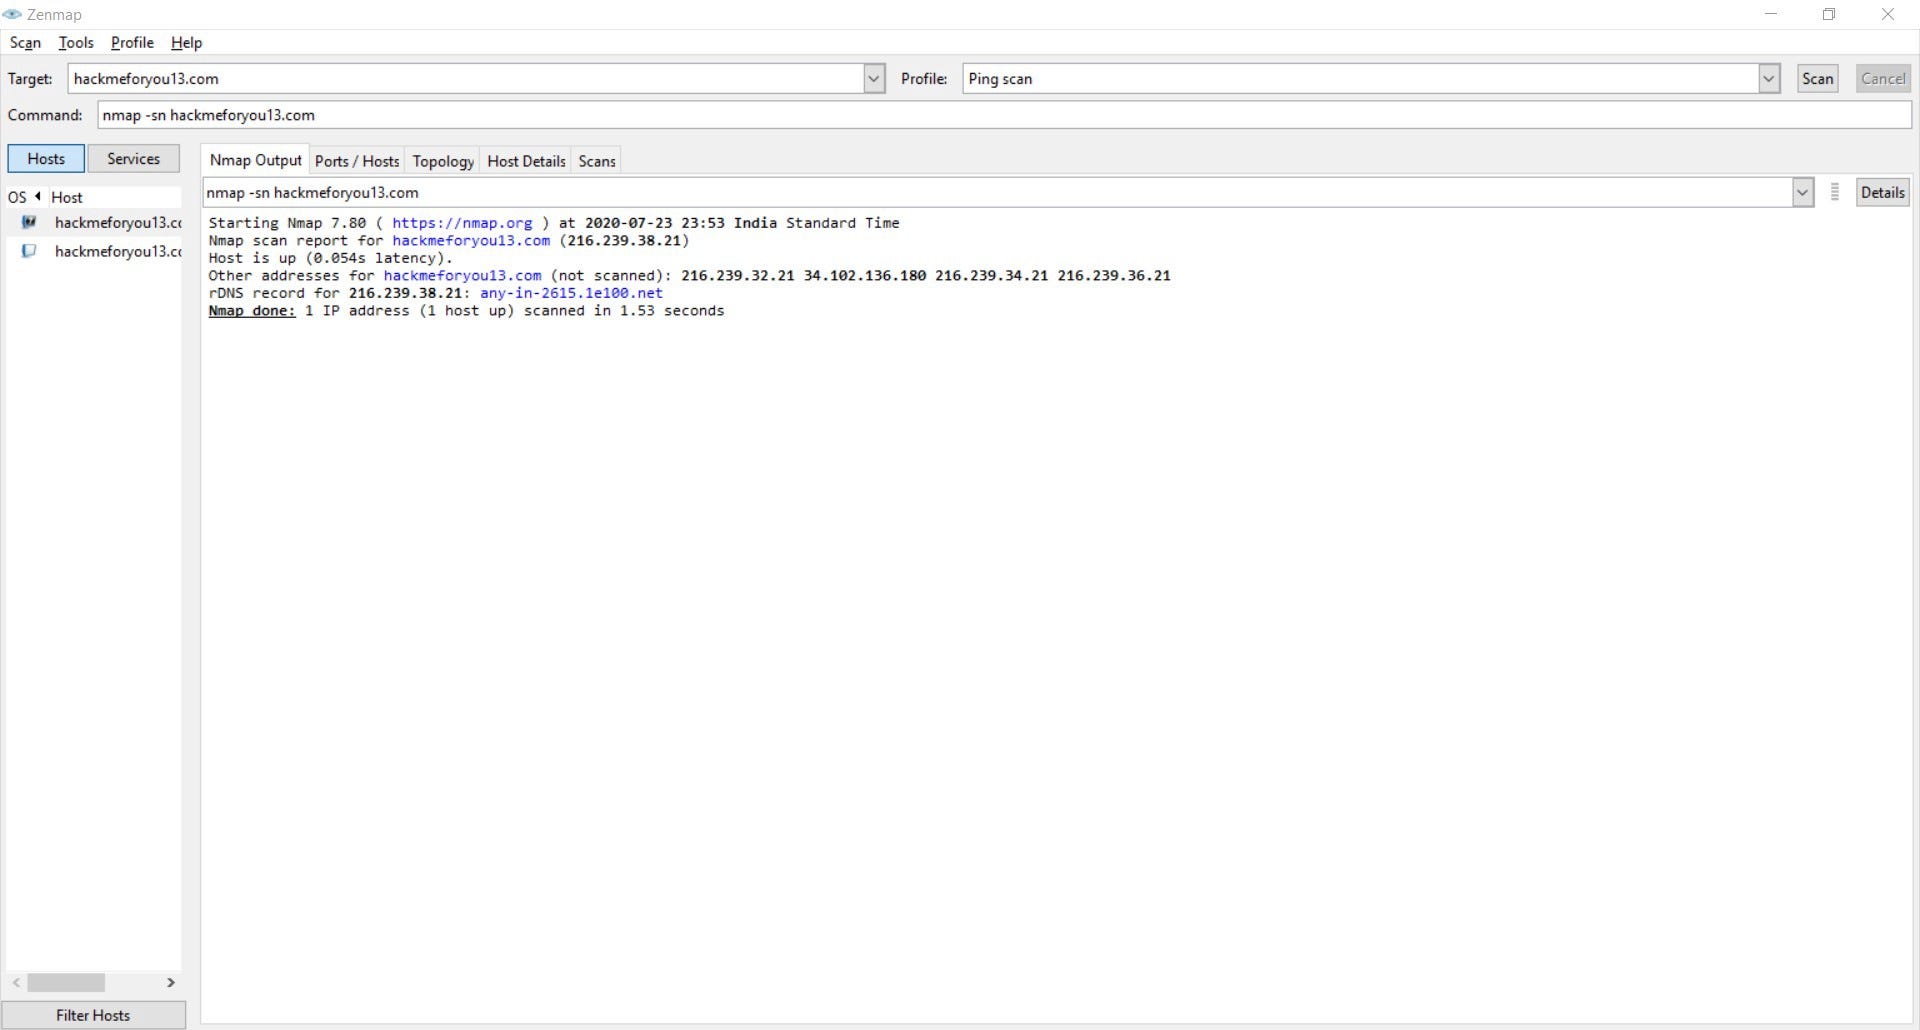Switch to the Host Details tab
Viewport: 1920px width, 1030px height.
click(x=526, y=161)
